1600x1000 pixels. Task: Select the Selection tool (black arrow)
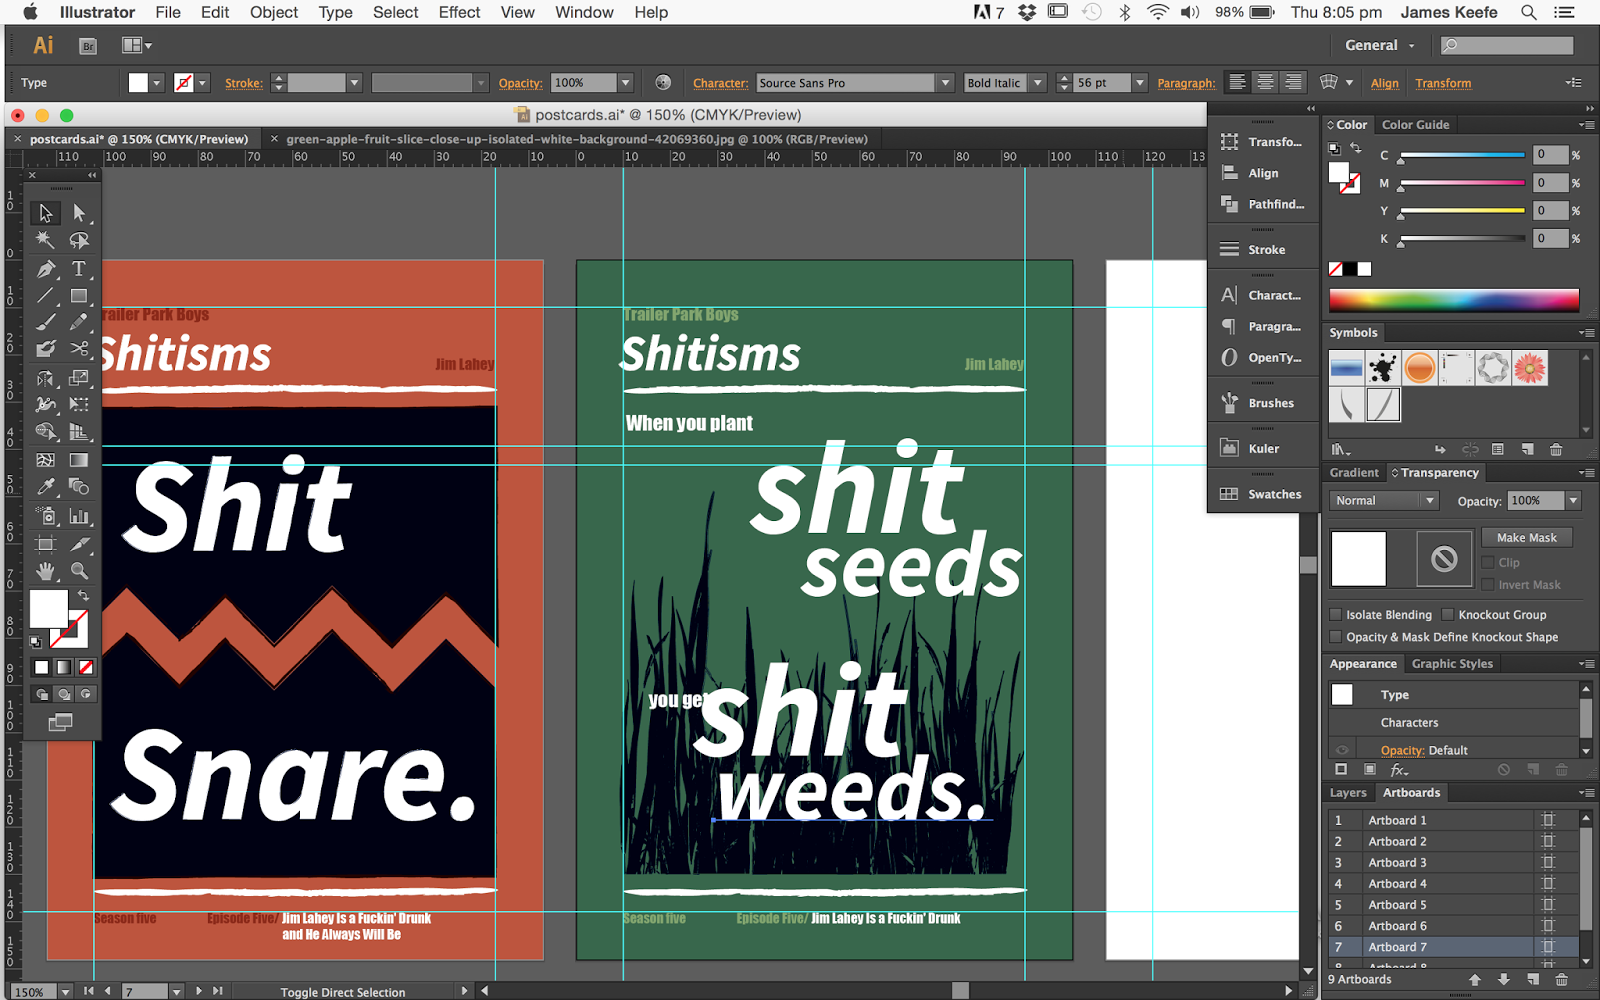(45, 213)
